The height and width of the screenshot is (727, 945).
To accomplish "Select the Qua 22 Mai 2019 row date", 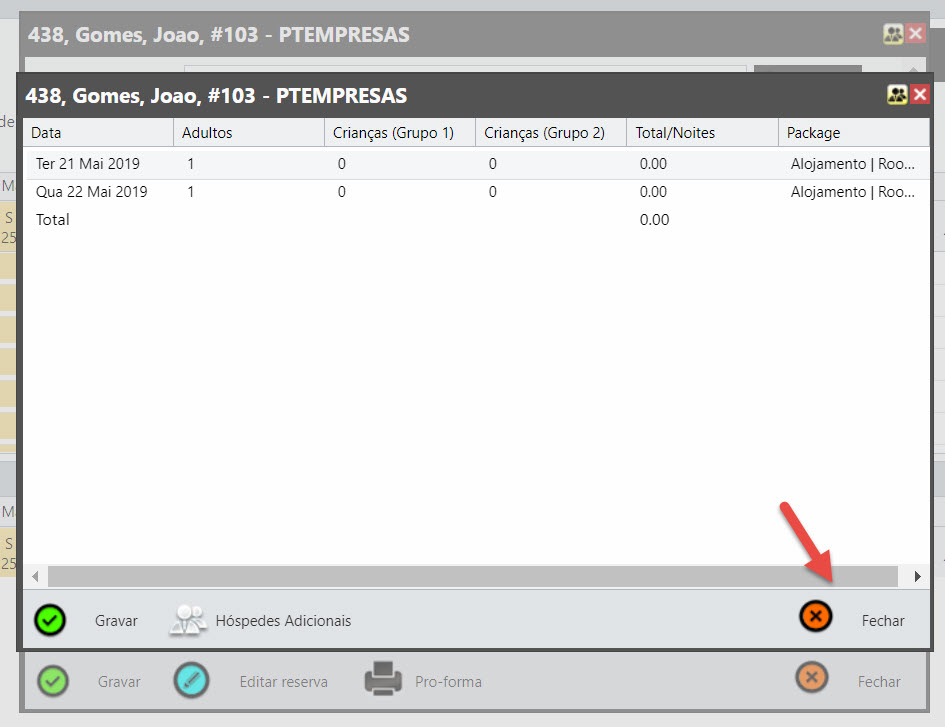I will click(x=92, y=192).
